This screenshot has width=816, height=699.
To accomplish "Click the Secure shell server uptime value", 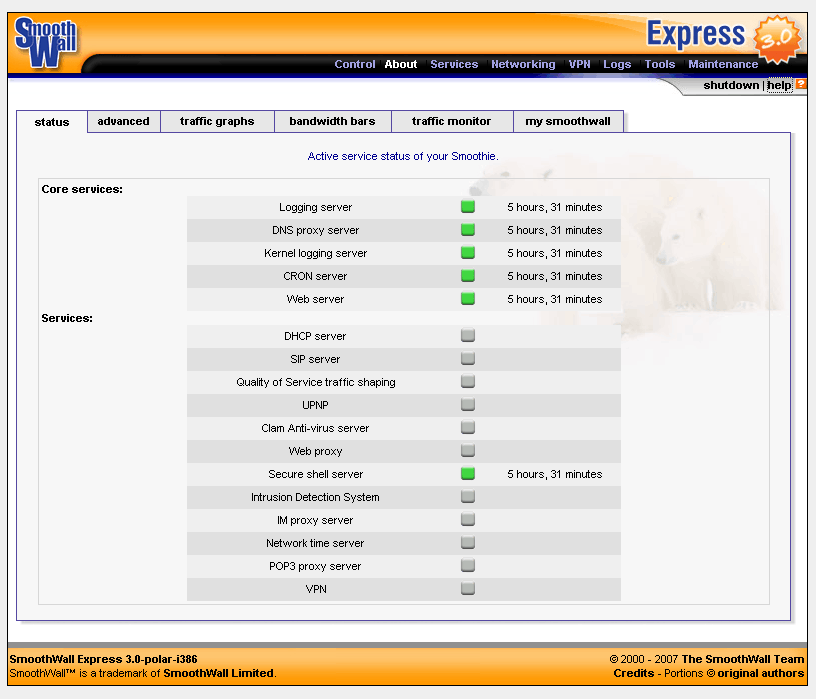I will tap(555, 474).
